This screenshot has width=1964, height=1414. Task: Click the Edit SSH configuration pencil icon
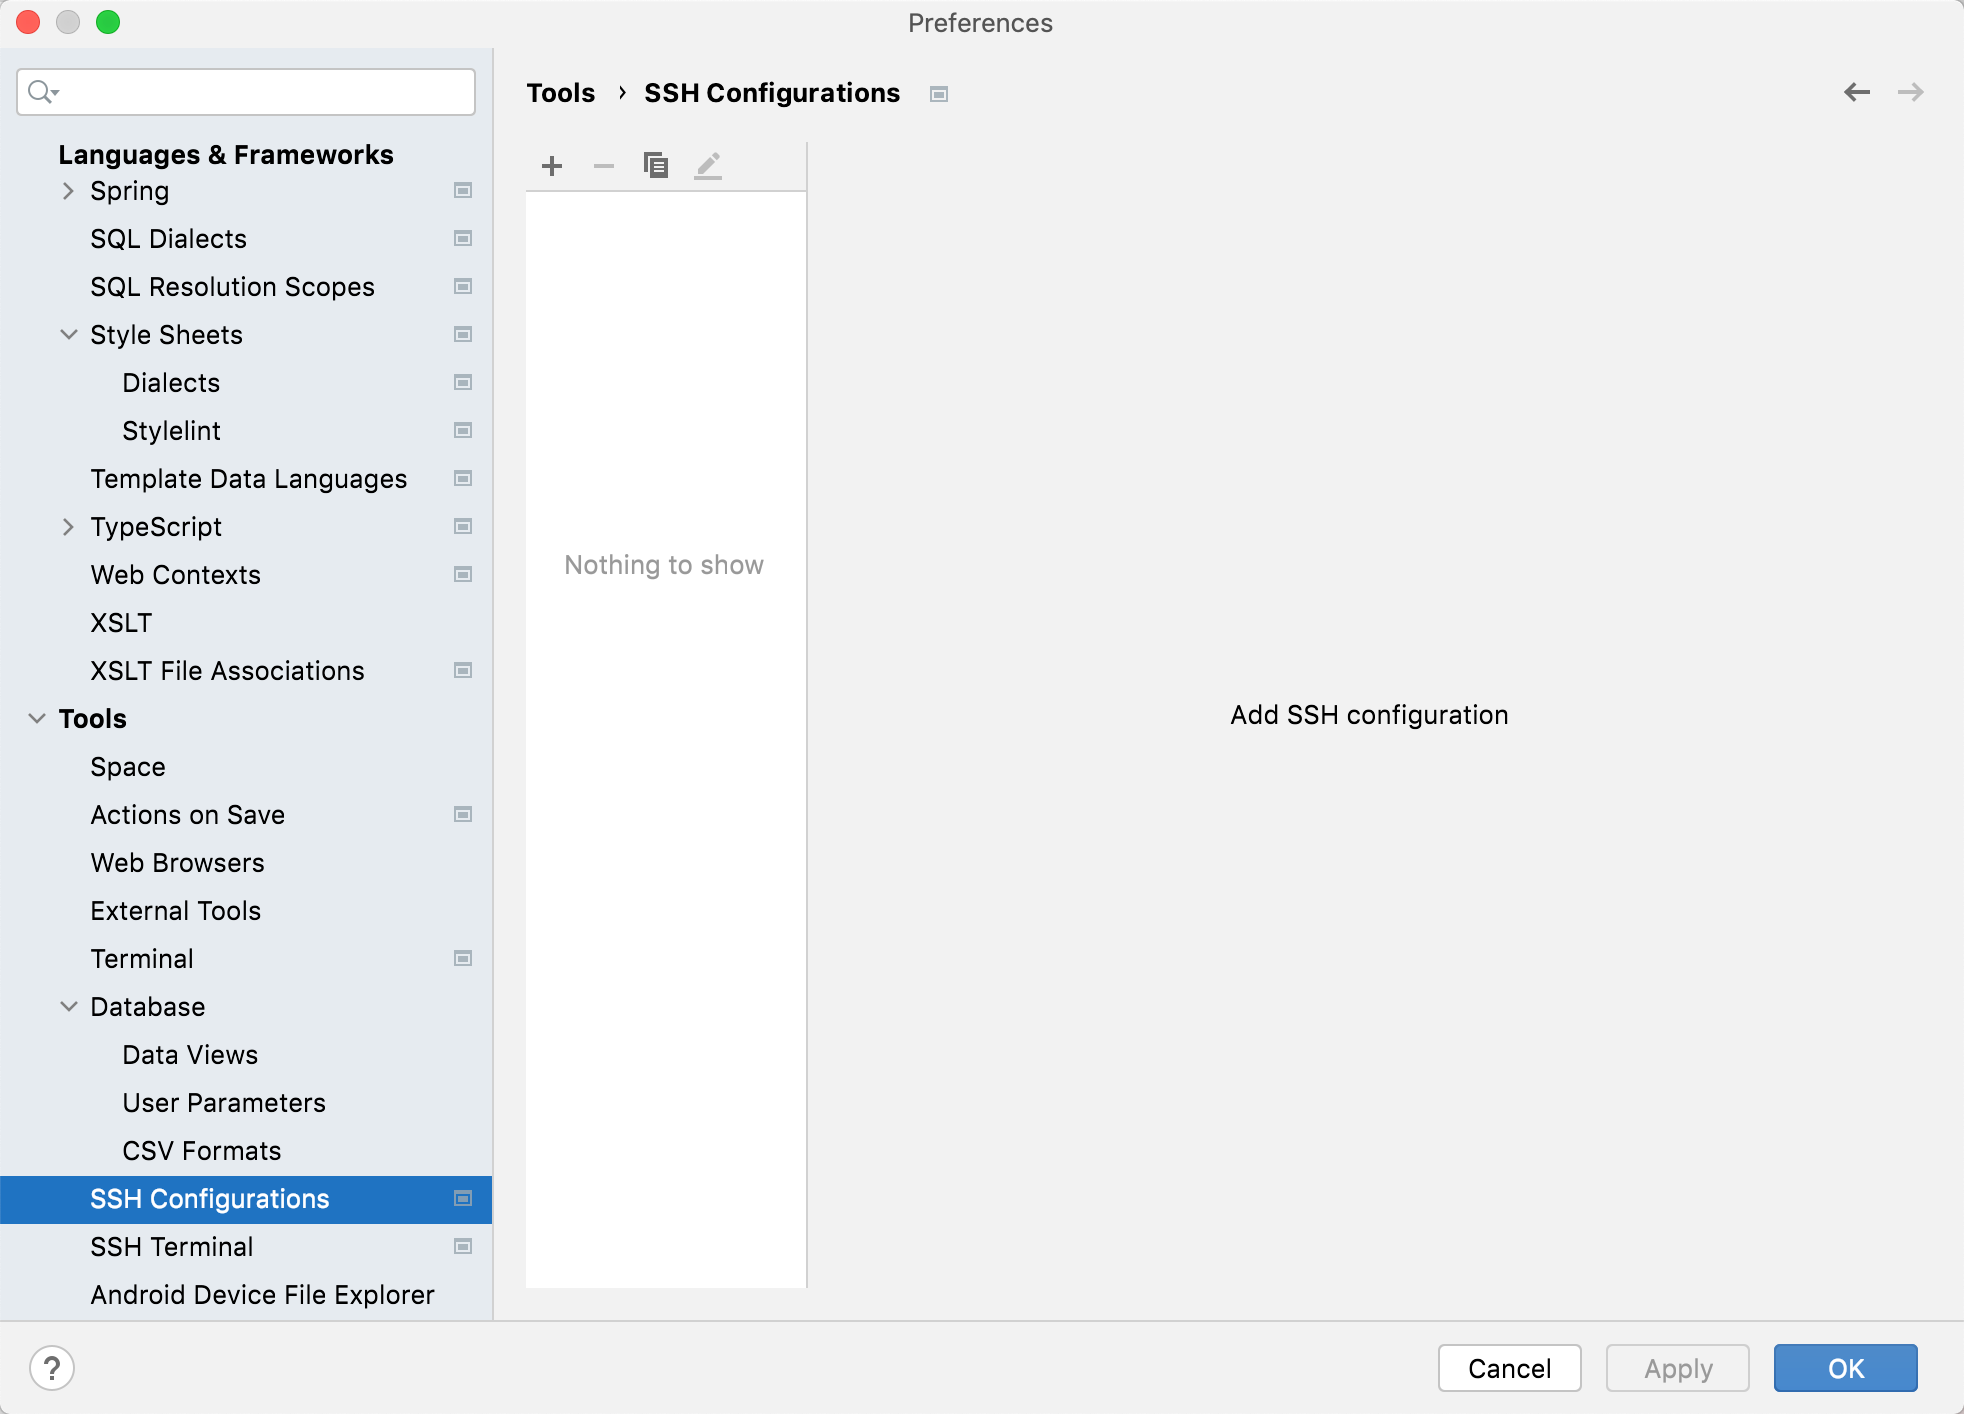706,165
